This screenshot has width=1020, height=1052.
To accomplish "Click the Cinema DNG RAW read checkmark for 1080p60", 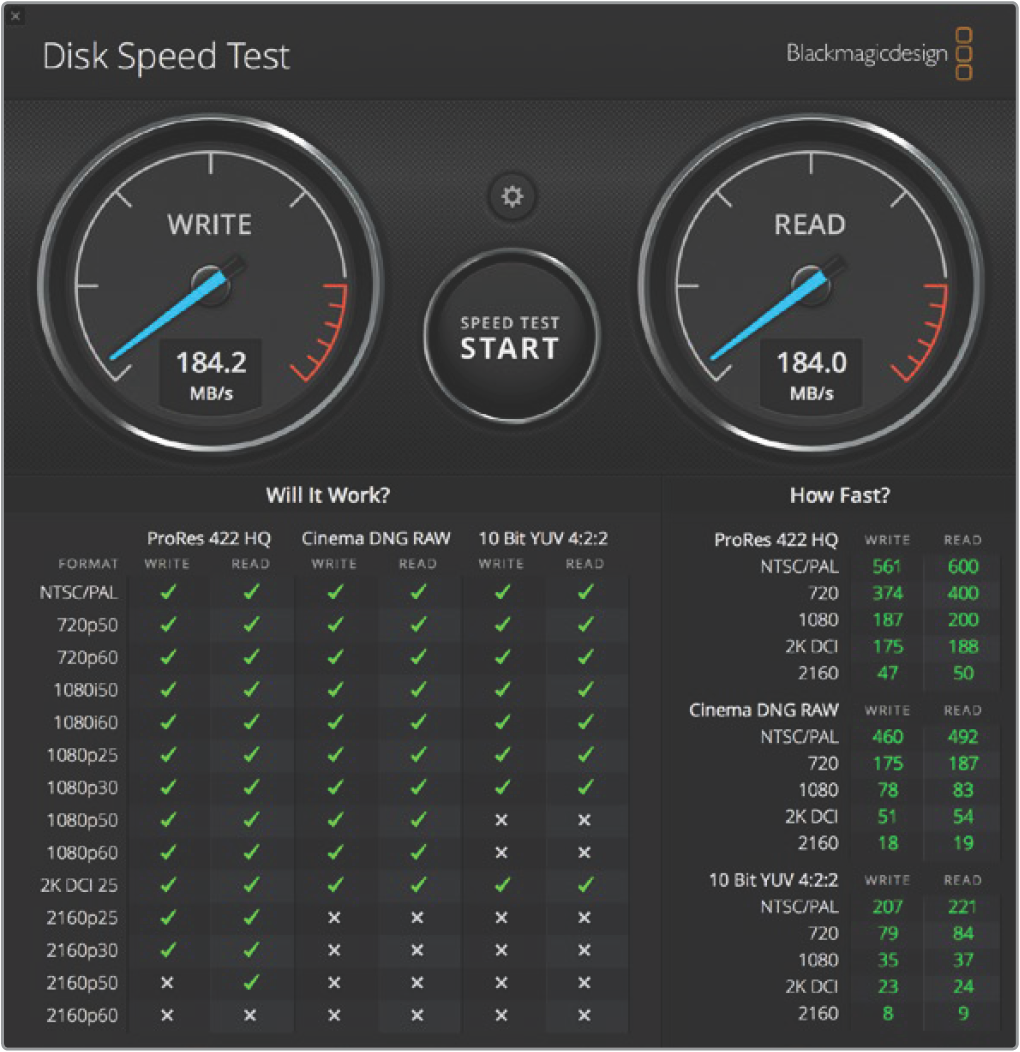I will tap(418, 852).
